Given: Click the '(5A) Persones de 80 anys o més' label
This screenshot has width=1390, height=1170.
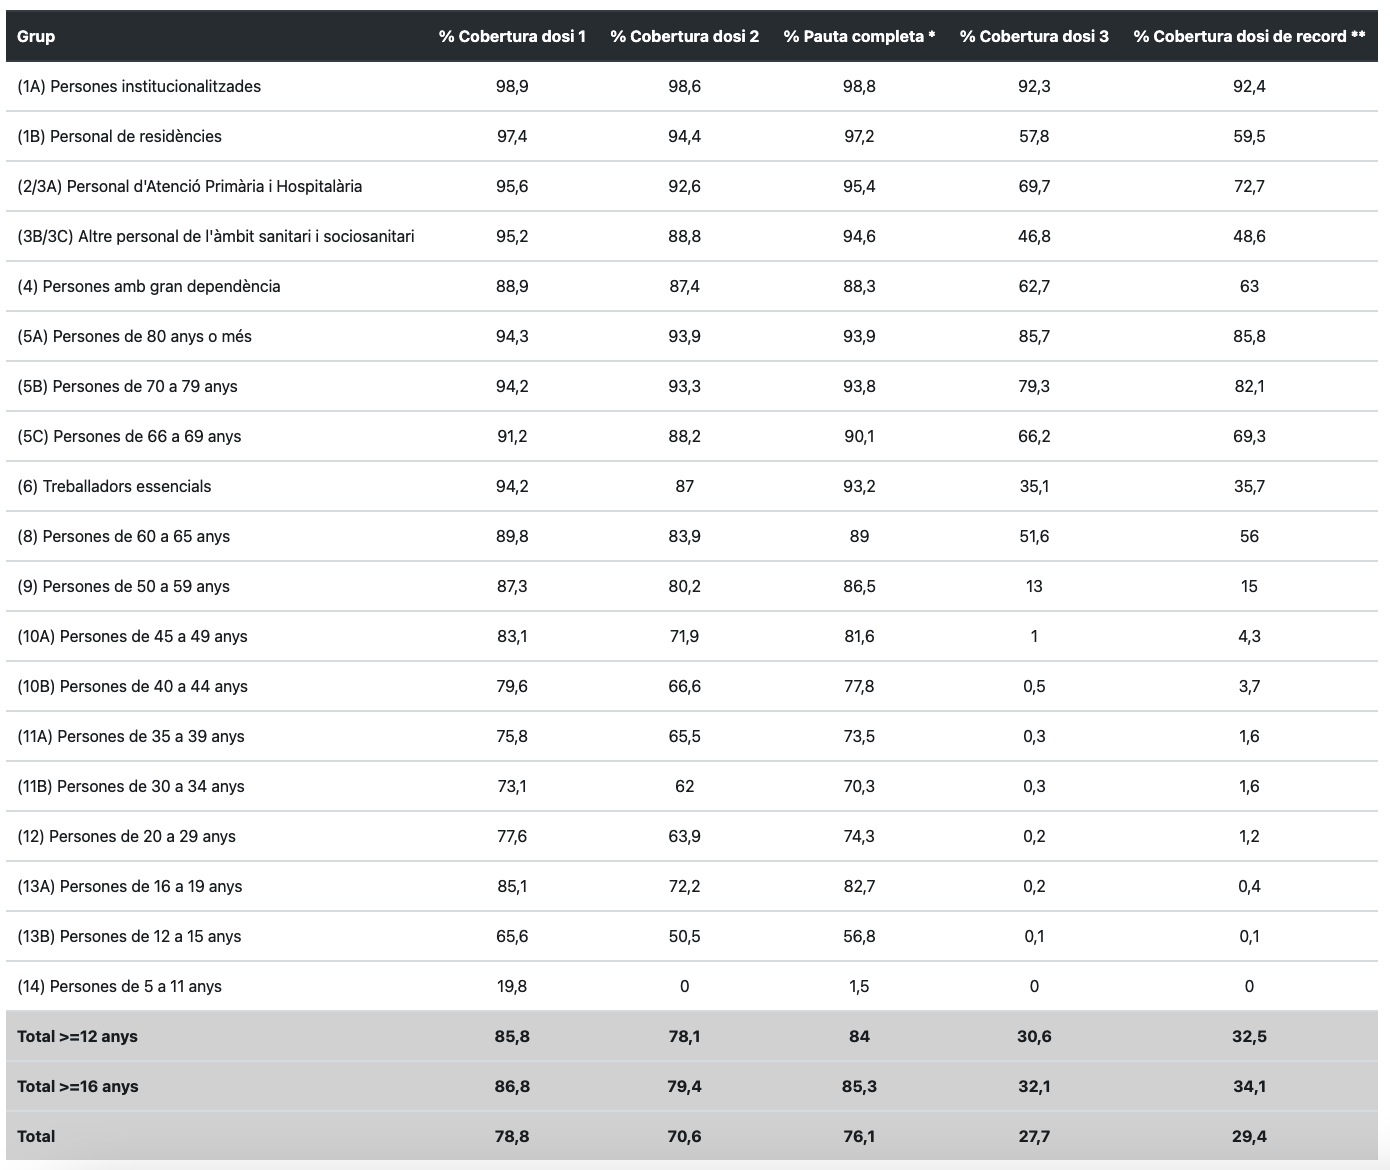Looking at the screenshot, I should tap(134, 336).
